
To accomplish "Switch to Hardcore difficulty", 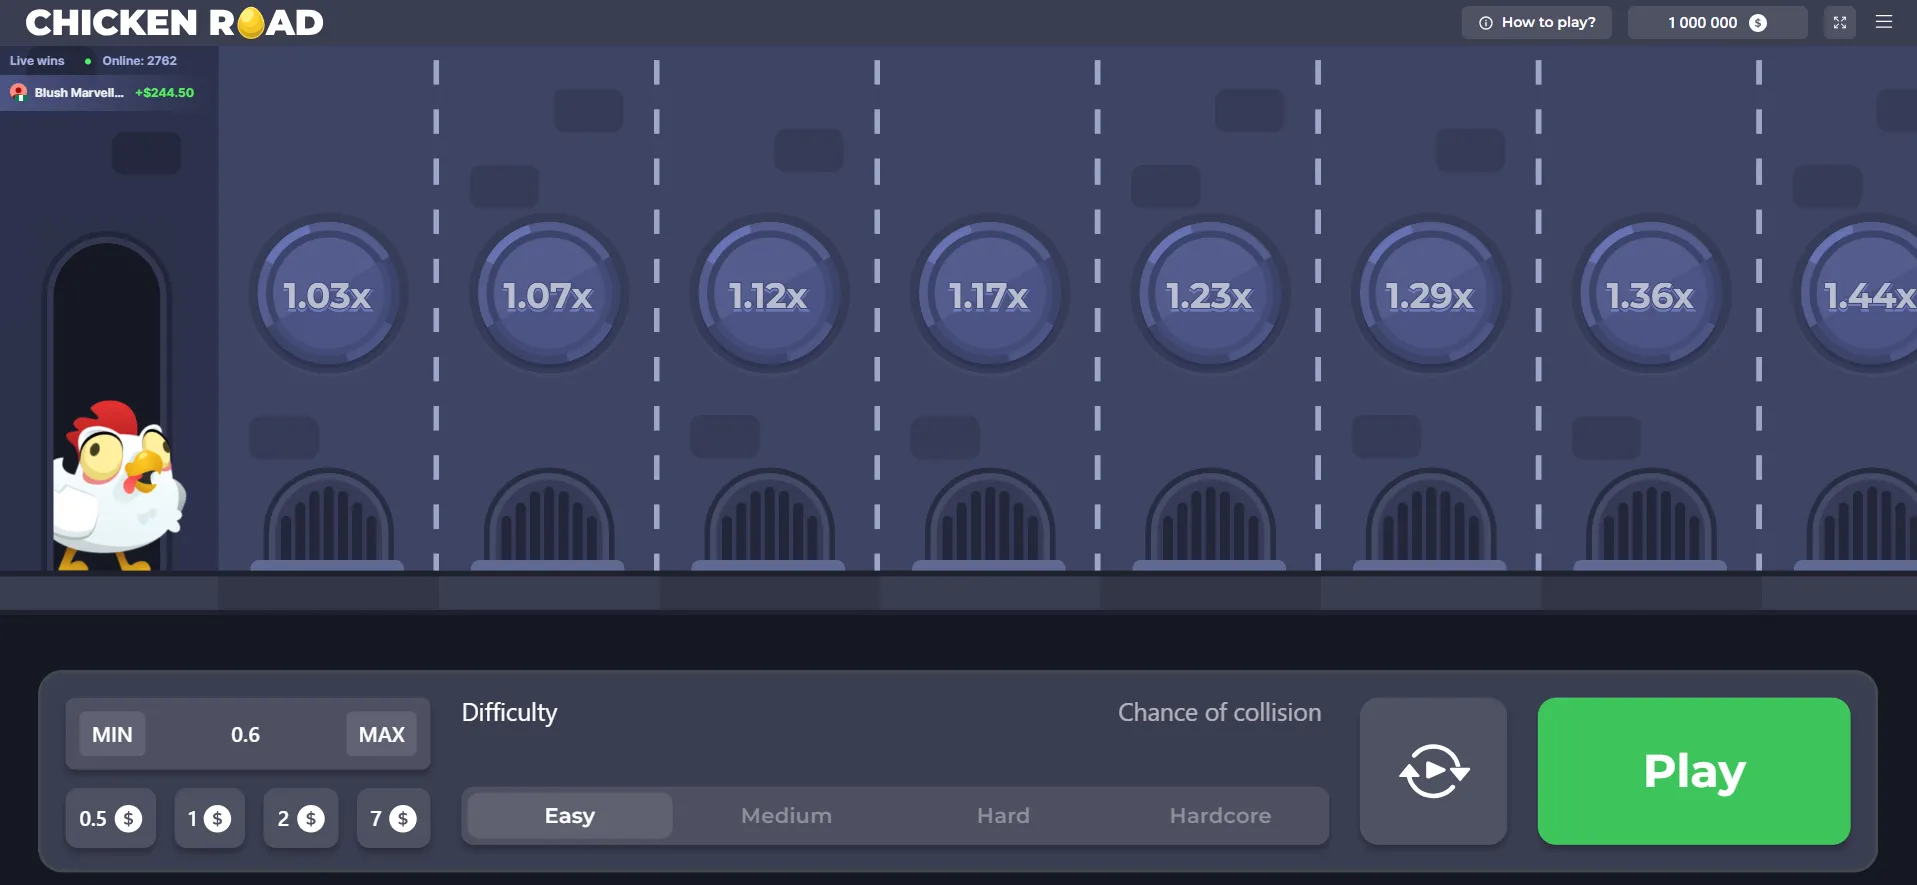I will point(1220,816).
